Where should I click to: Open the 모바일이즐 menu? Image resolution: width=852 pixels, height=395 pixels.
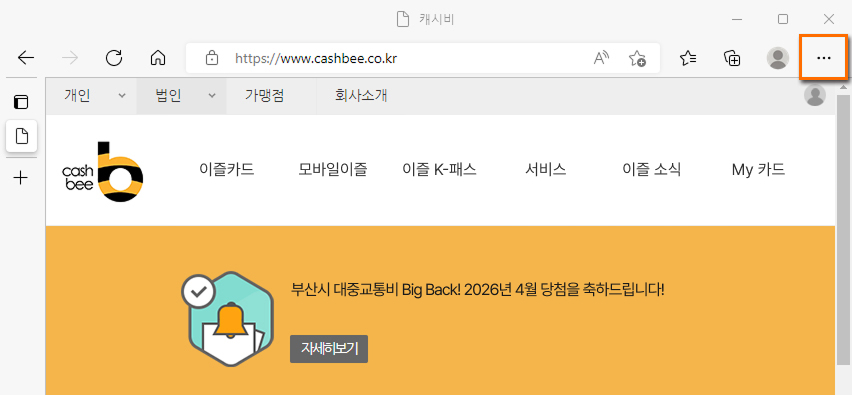click(x=333, y=170)
